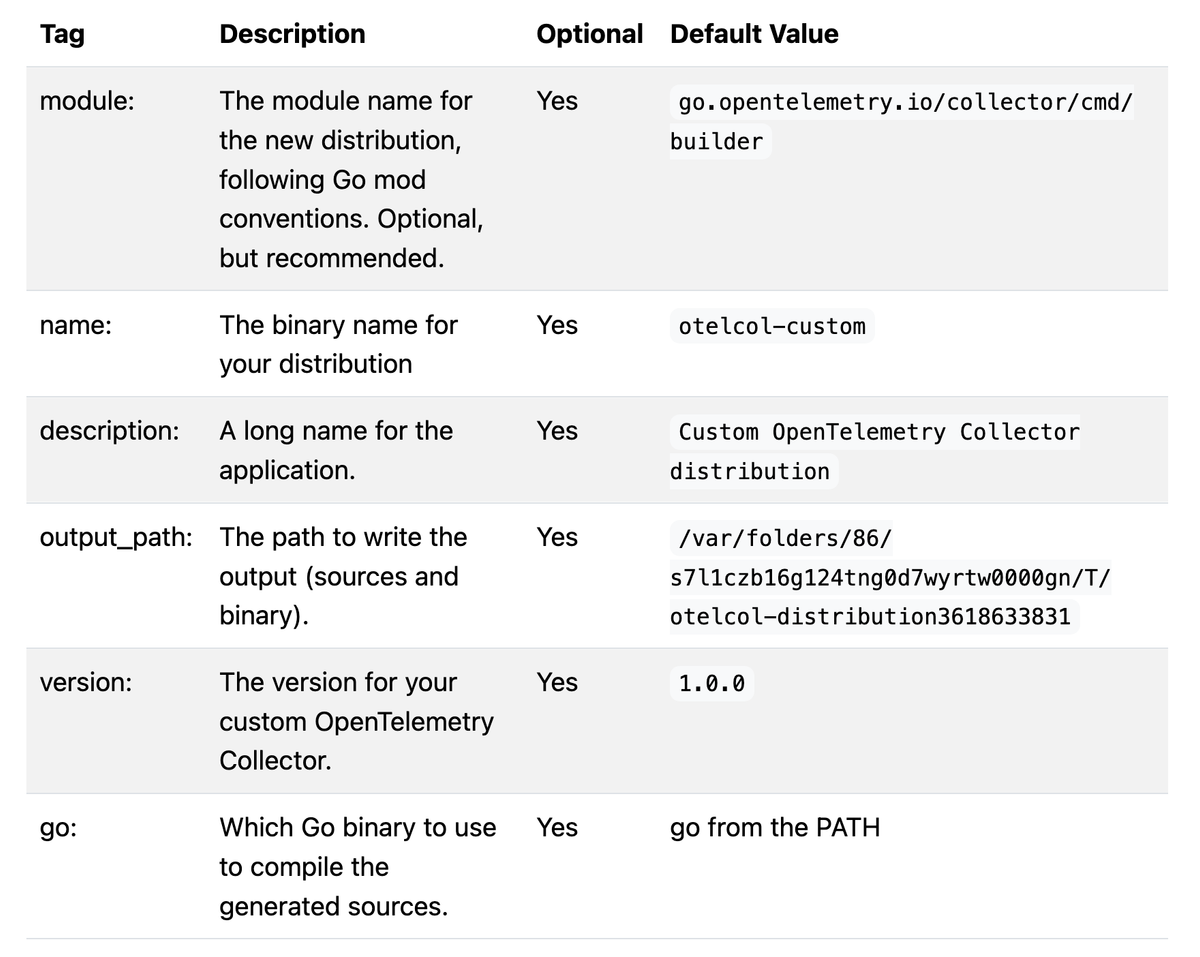The height and width of the screenshot is (957, 1200).
Task: Select the name: tag cell
Action: click(x=75, y=325)
